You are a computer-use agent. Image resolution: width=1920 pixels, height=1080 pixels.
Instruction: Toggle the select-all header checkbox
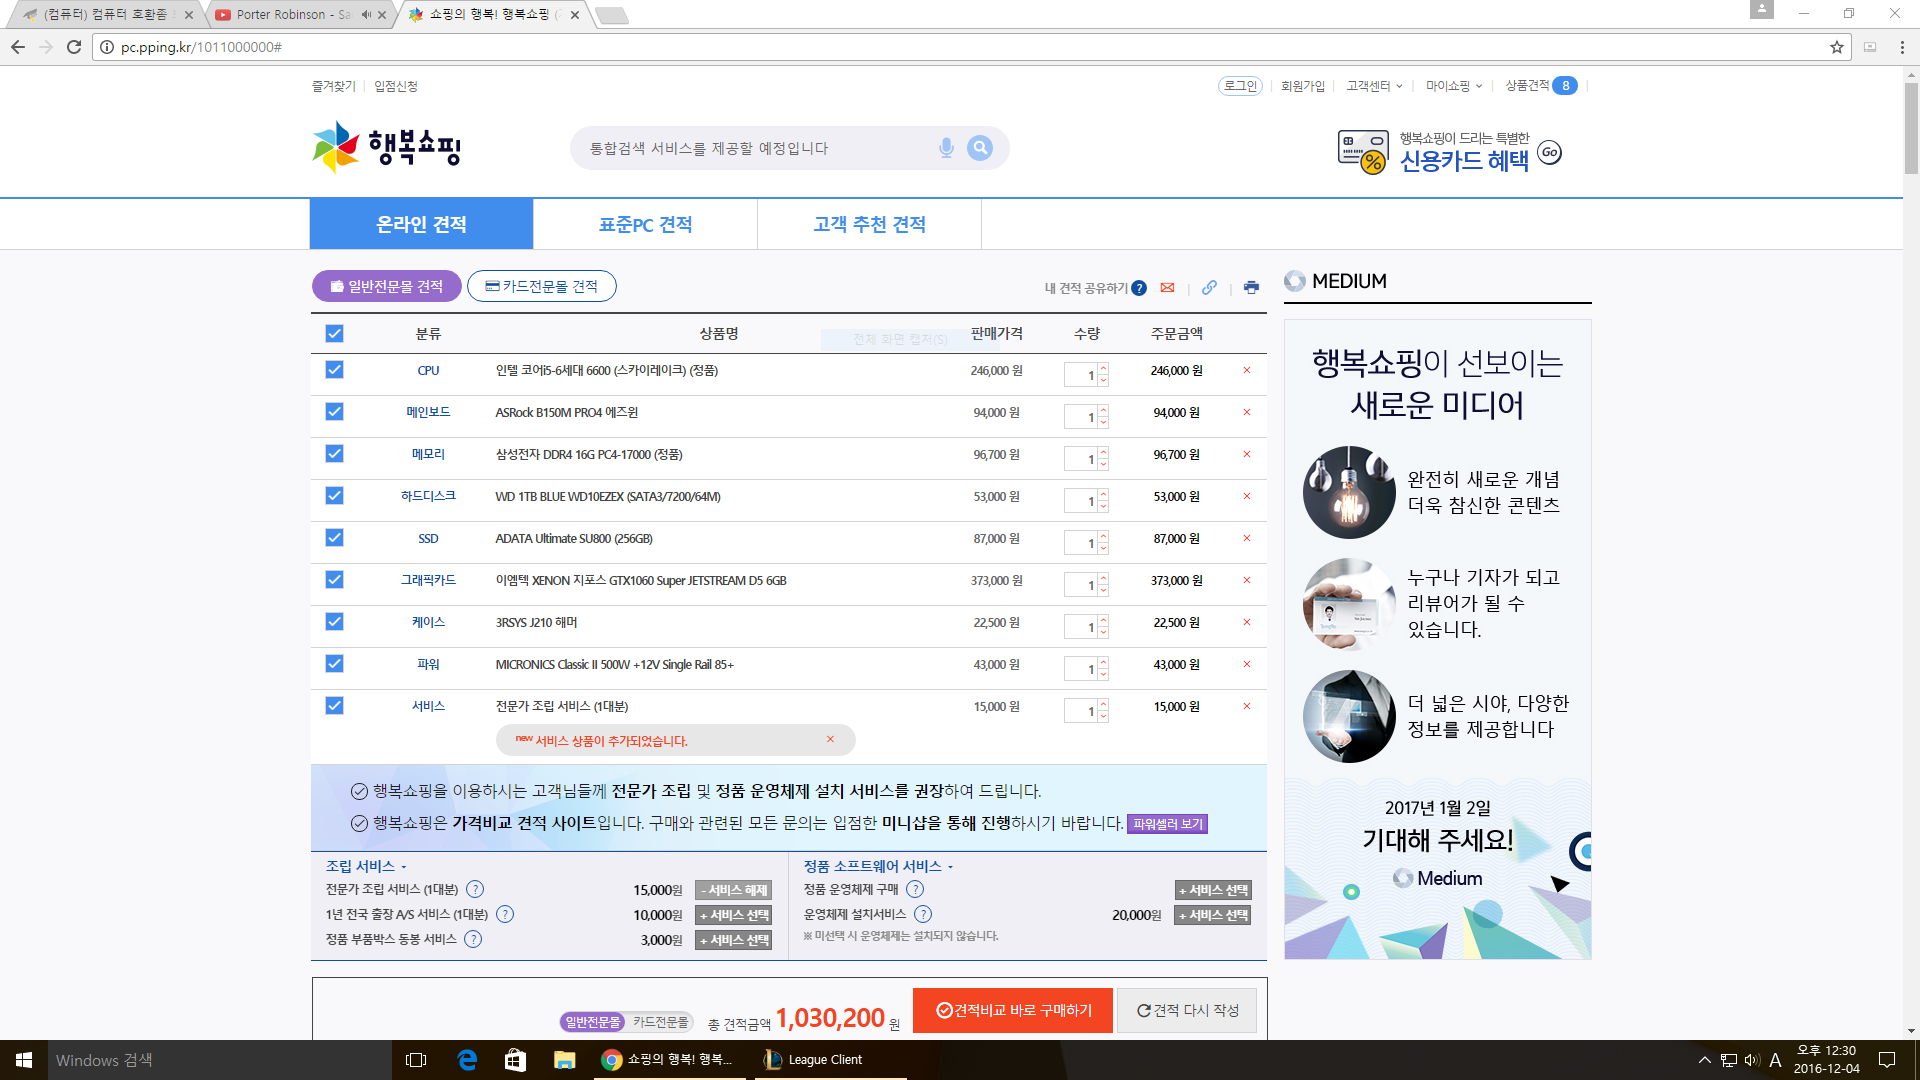334,334
